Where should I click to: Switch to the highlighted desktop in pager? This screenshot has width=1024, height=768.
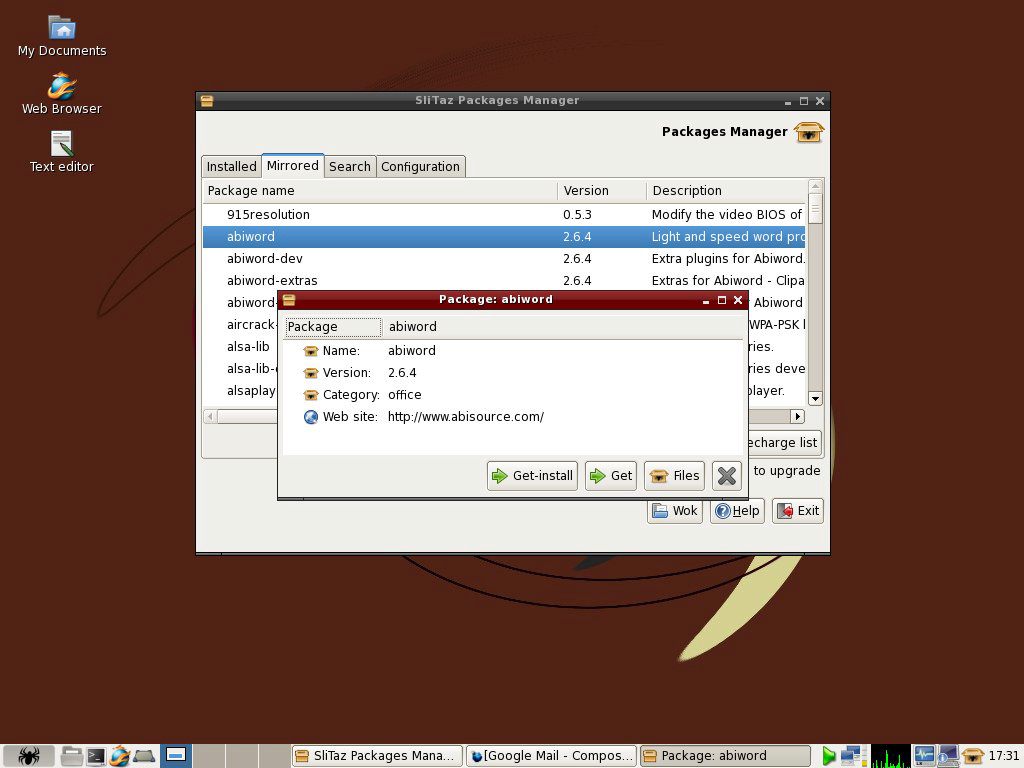tap(176, 756)
